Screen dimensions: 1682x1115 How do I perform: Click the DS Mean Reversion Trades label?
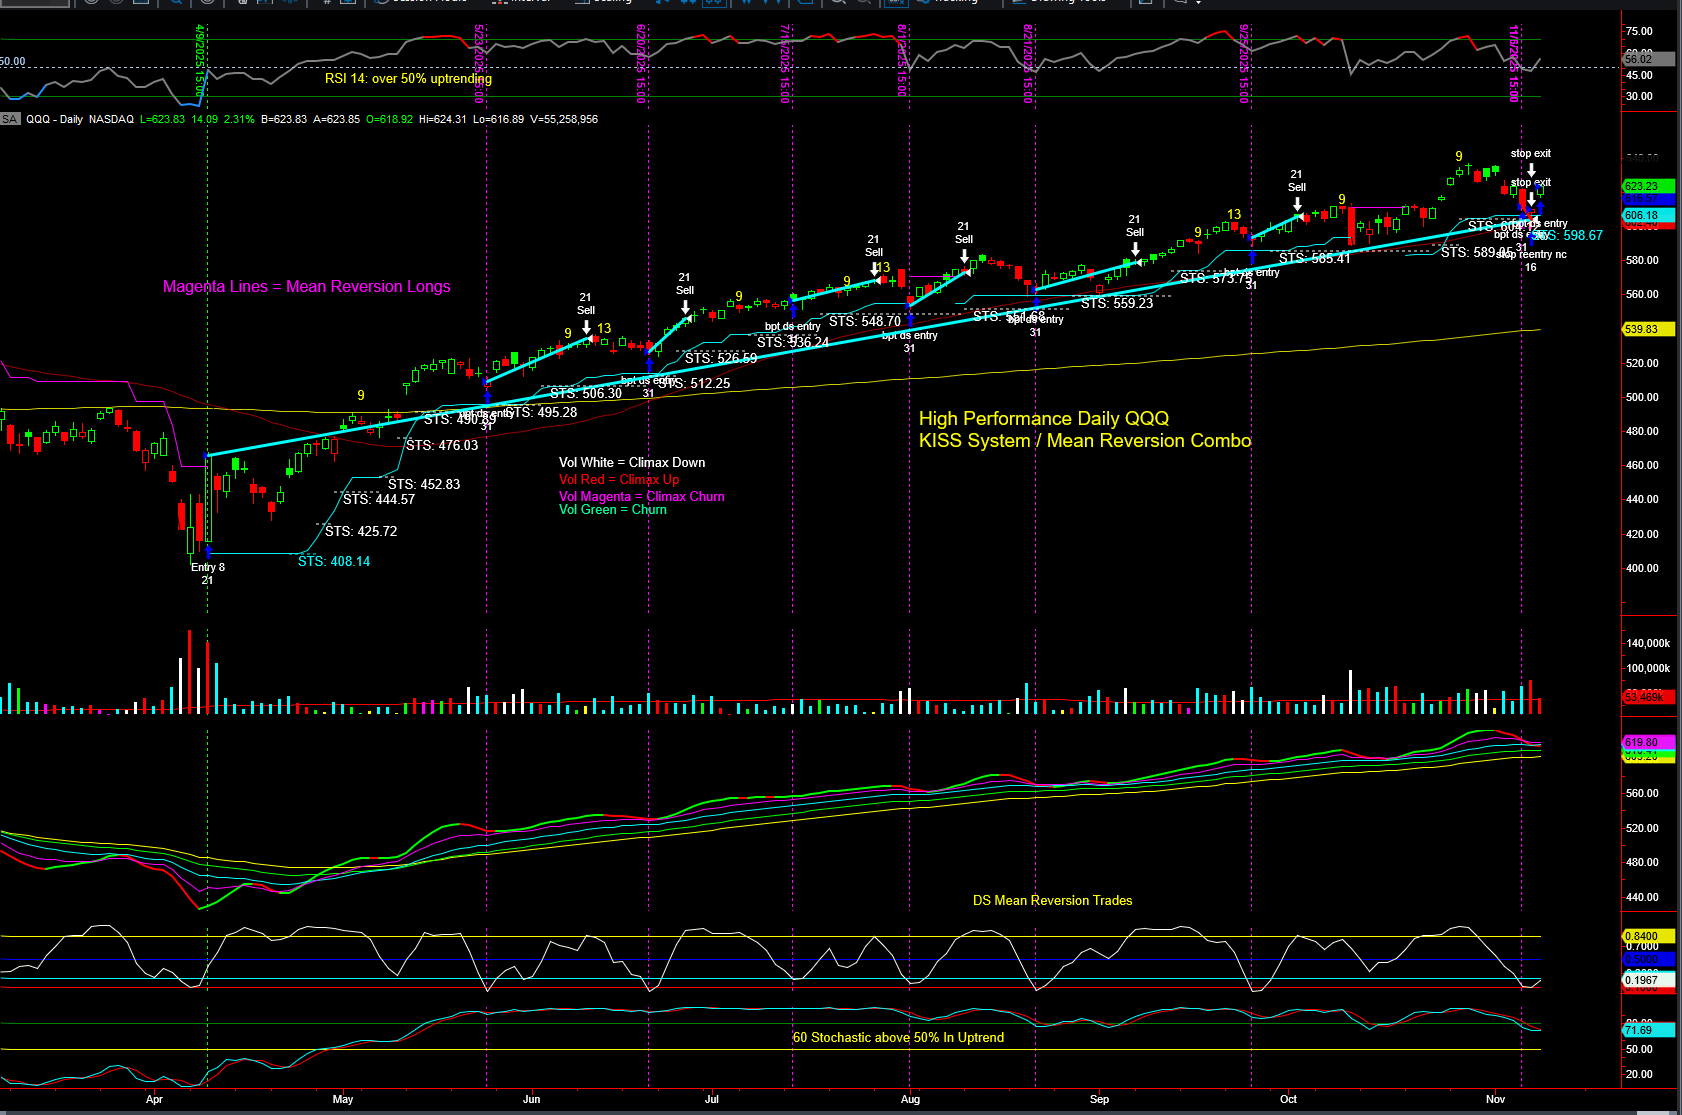click(x=1052, y=901)
